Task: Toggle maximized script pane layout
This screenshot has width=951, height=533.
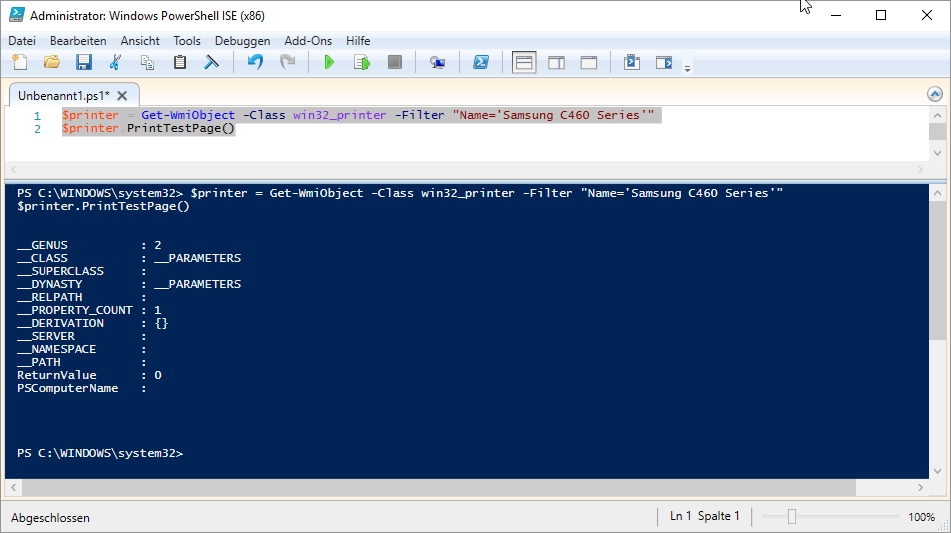Action: (x=589, y=62)
